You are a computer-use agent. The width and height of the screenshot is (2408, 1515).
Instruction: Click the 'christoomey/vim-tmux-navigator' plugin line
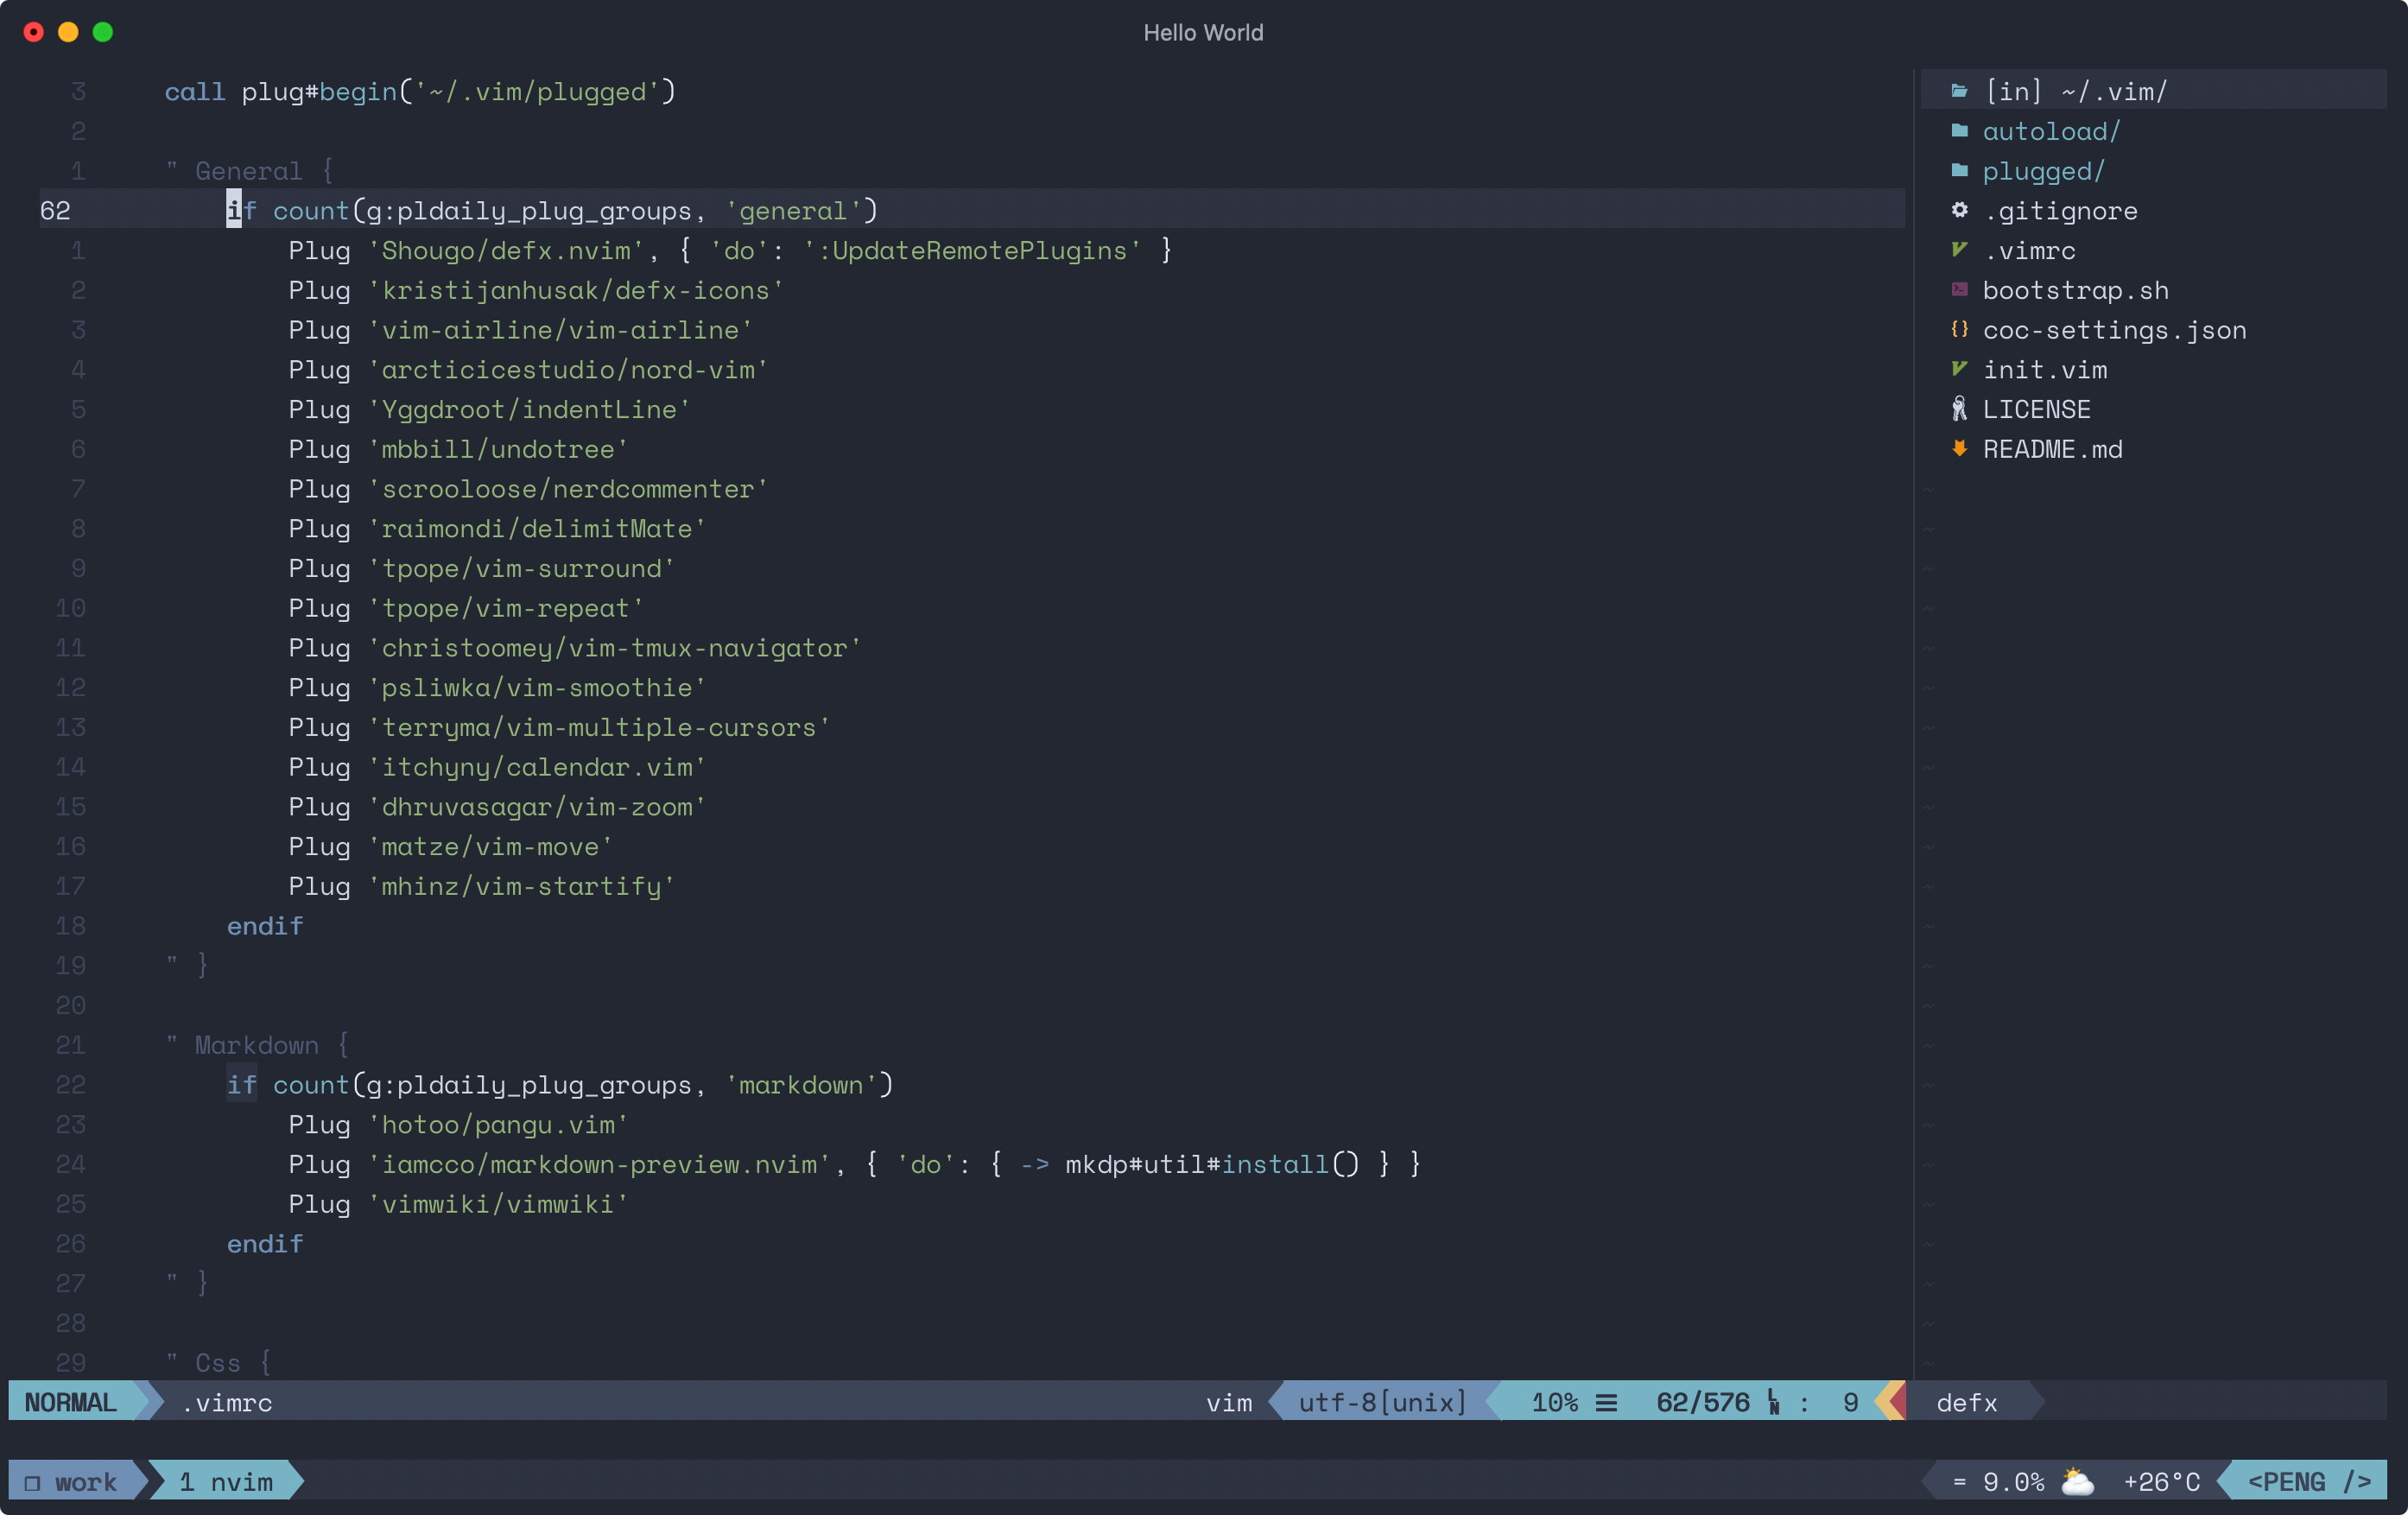click(x=575, y=648)
